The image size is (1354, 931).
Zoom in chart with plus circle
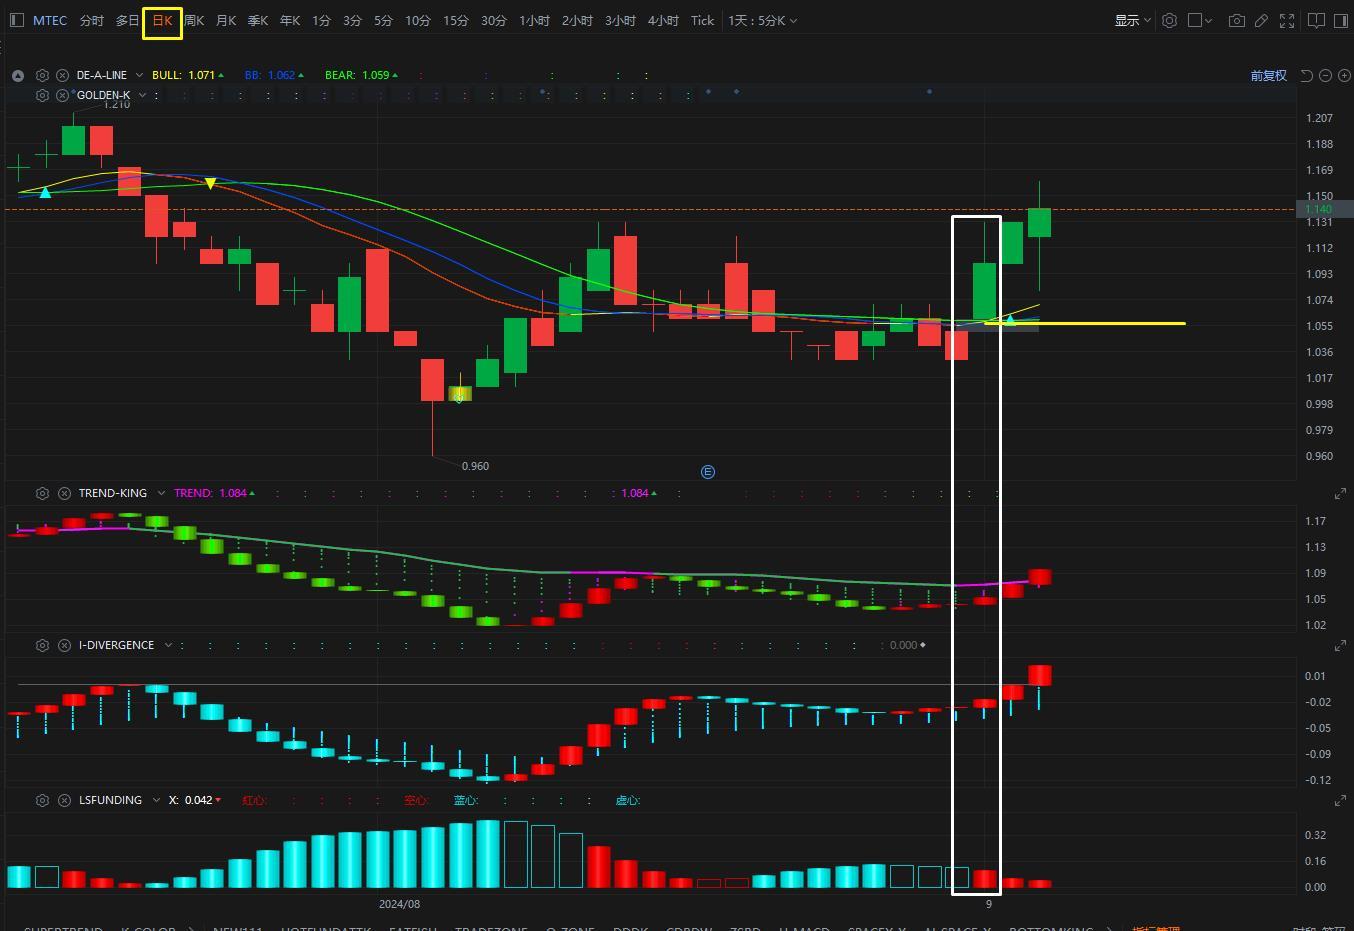[x=1344, y=75]
